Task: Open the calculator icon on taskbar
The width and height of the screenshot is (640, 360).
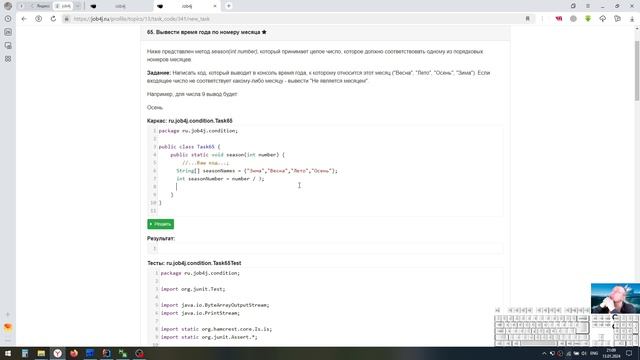Action: coord(24,353)
